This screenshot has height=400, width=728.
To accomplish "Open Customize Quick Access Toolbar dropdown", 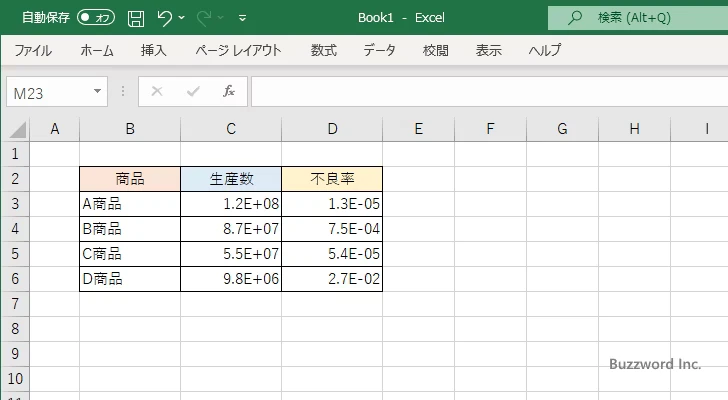I will [242, 18].
